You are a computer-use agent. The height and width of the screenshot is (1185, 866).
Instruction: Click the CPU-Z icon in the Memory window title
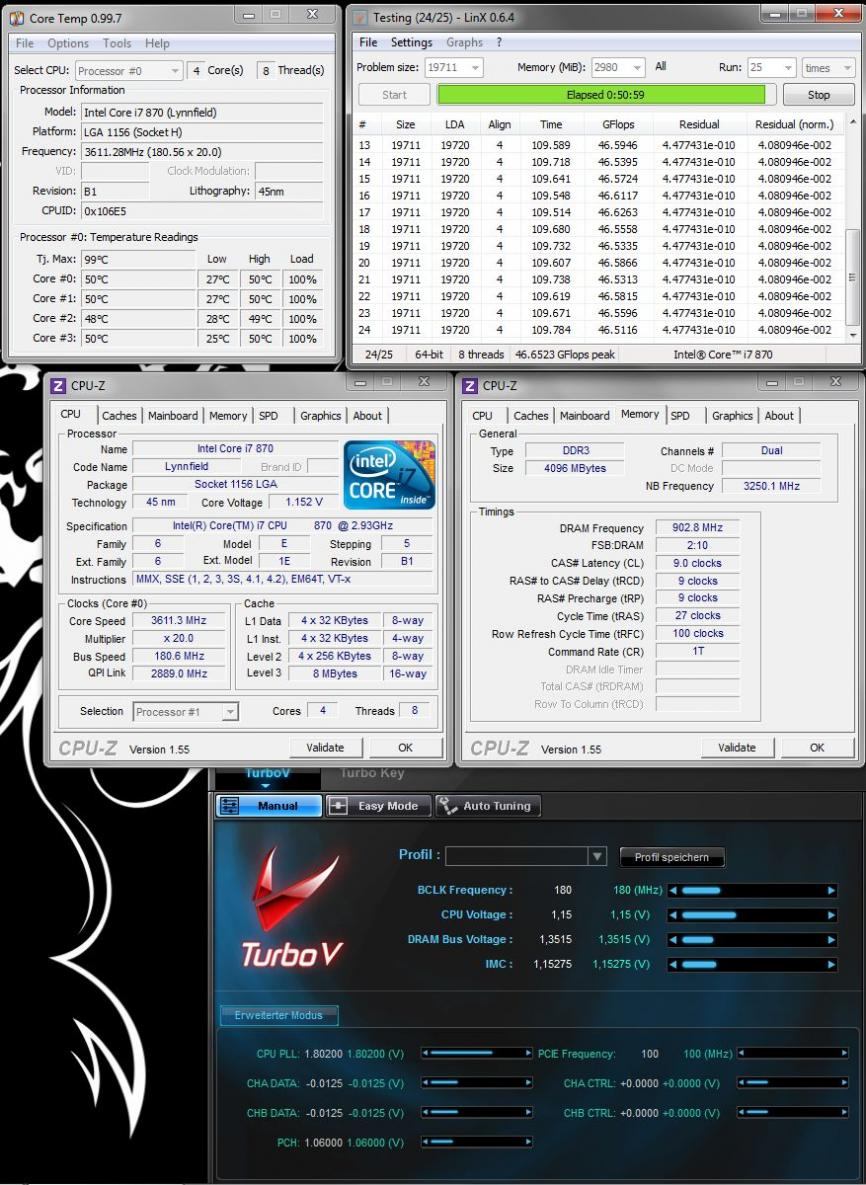pyautogui.click(x=469, y=386)
